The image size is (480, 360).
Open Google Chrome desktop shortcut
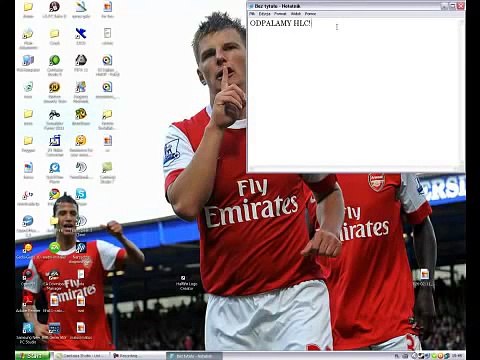54,194
